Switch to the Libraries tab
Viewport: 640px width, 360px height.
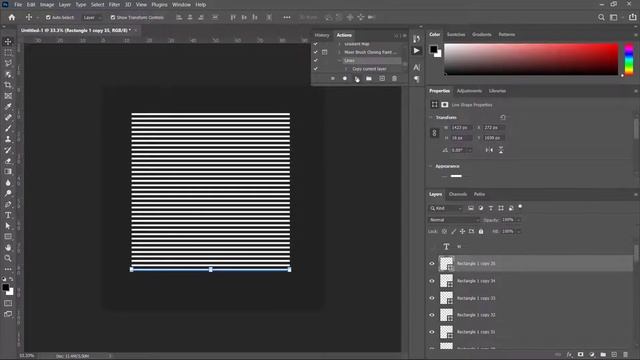point(497,91)
